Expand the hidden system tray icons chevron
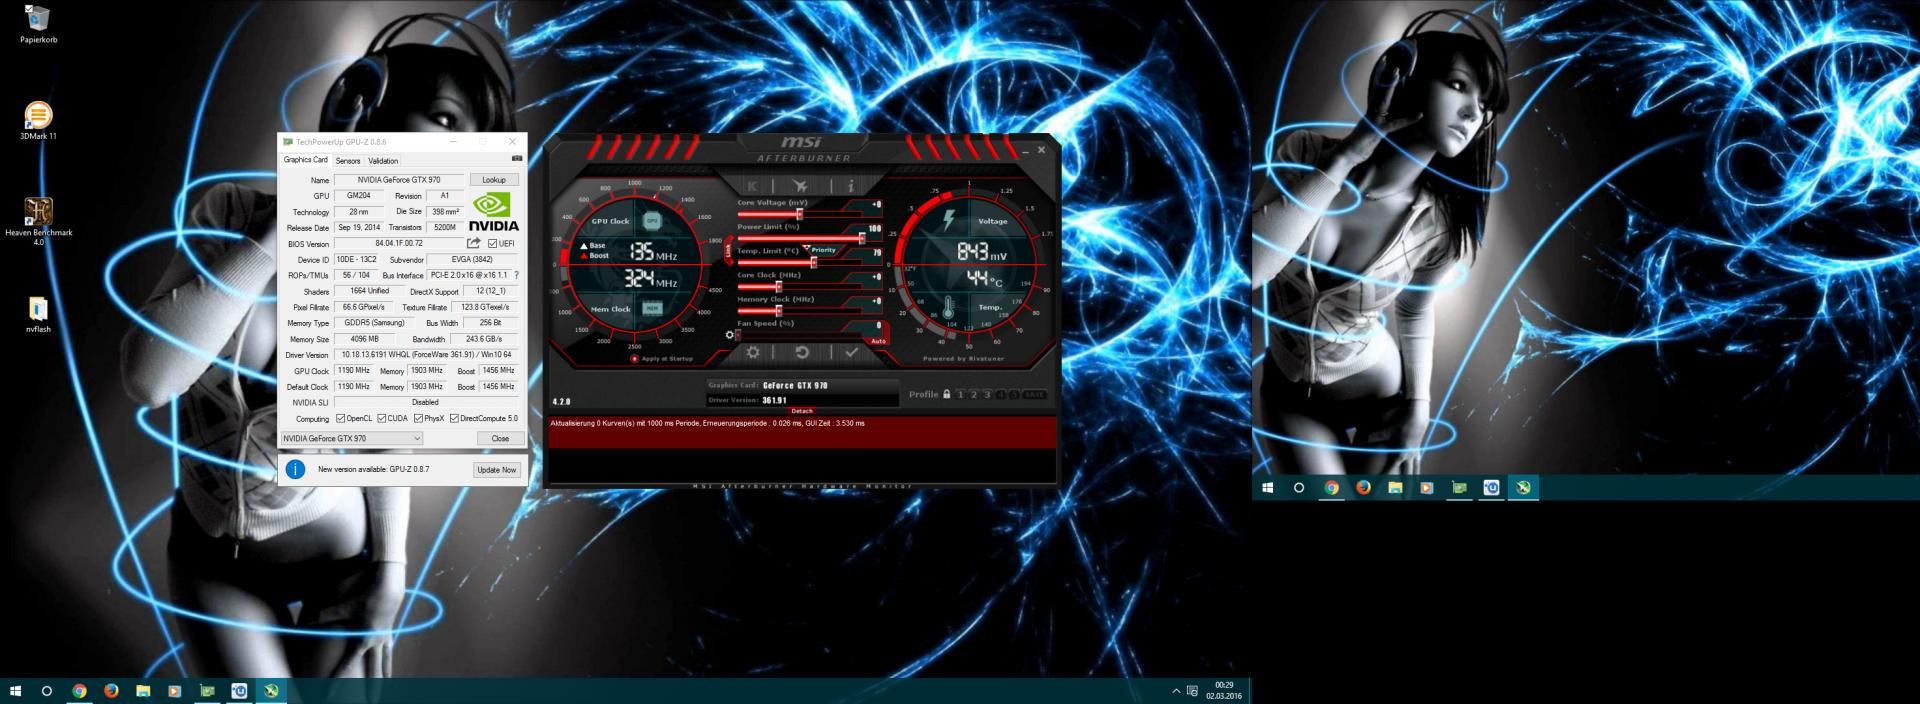 tap(1176, 691)
